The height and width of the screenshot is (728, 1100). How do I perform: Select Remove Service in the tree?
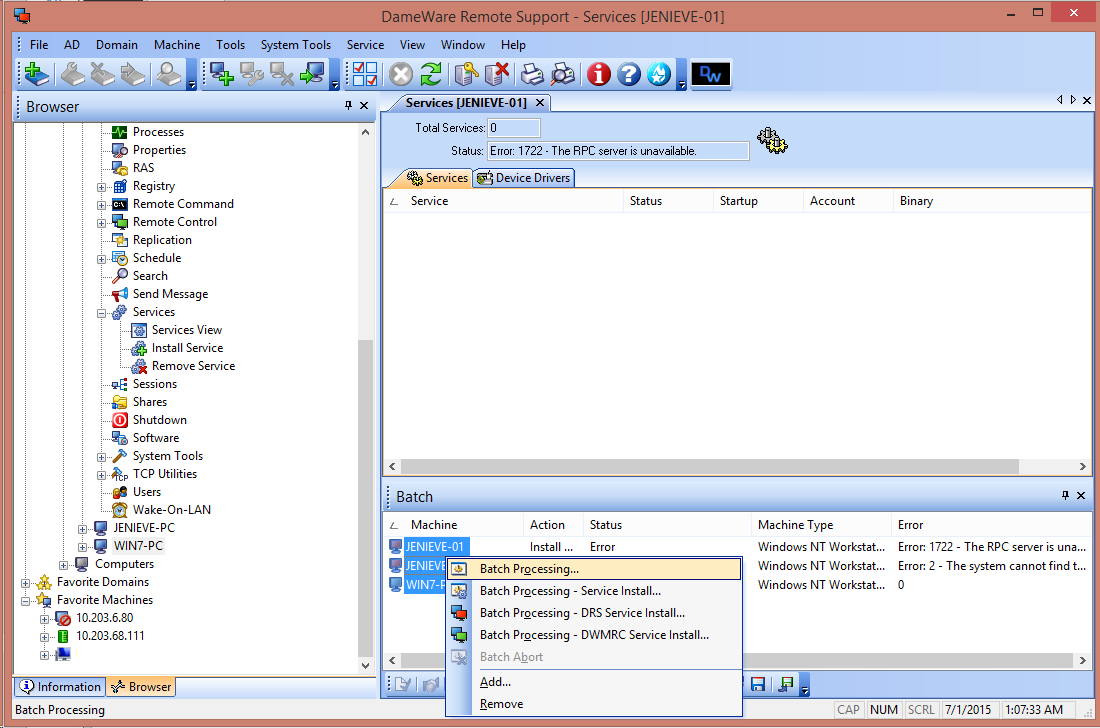tap(193, 366)
